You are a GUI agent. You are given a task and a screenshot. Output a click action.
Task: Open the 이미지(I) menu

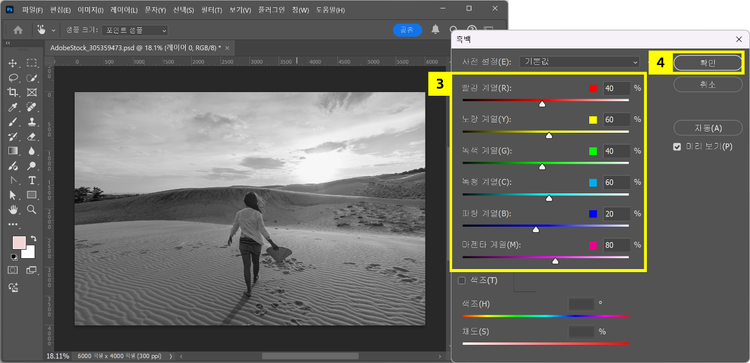pyautogui.click(x=90, y=10)
